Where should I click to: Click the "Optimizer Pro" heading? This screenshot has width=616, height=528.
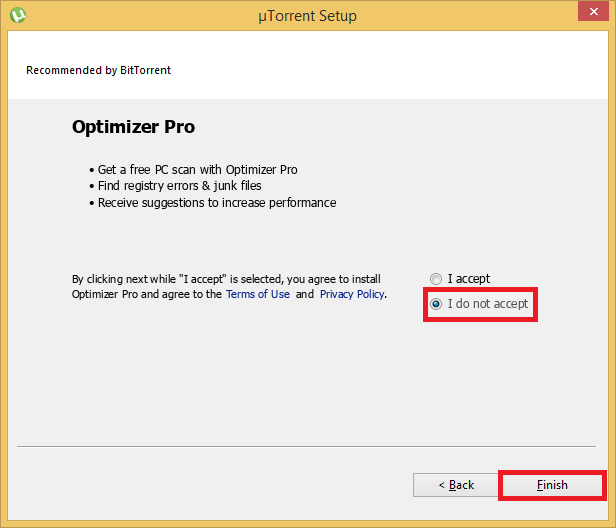pos(133,127)
